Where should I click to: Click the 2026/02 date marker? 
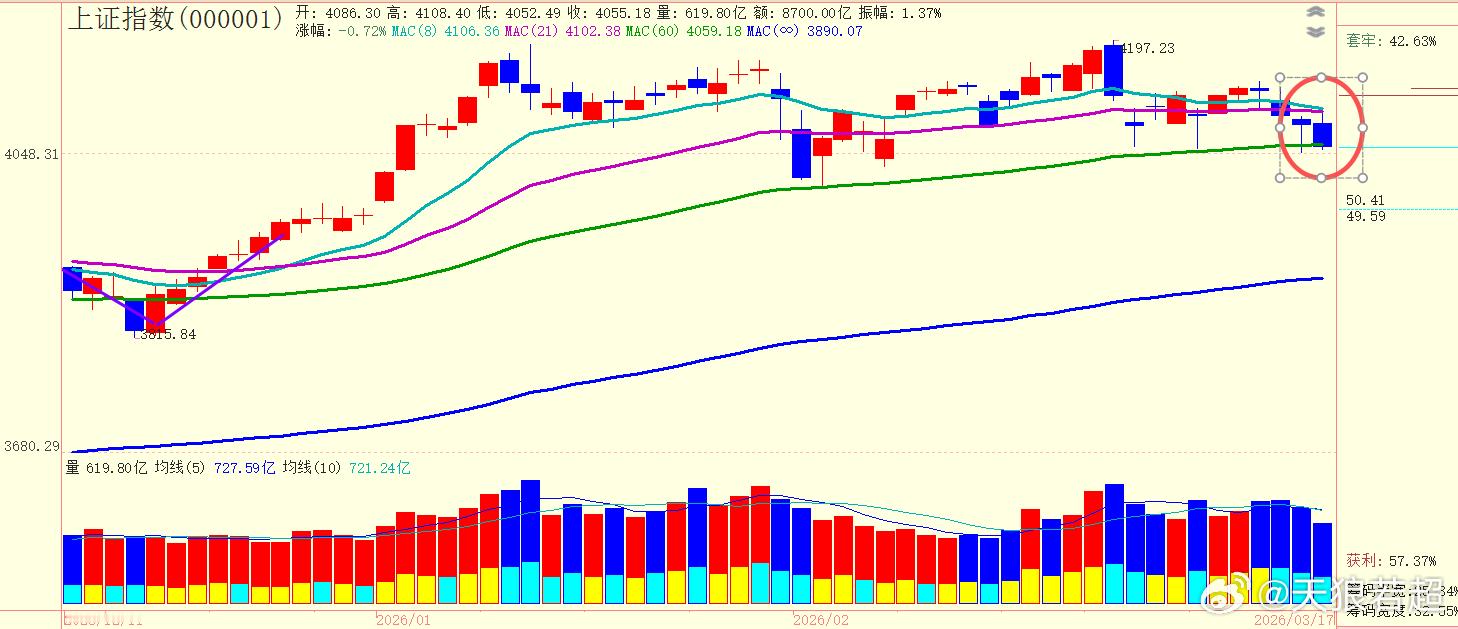click(820, 620)
